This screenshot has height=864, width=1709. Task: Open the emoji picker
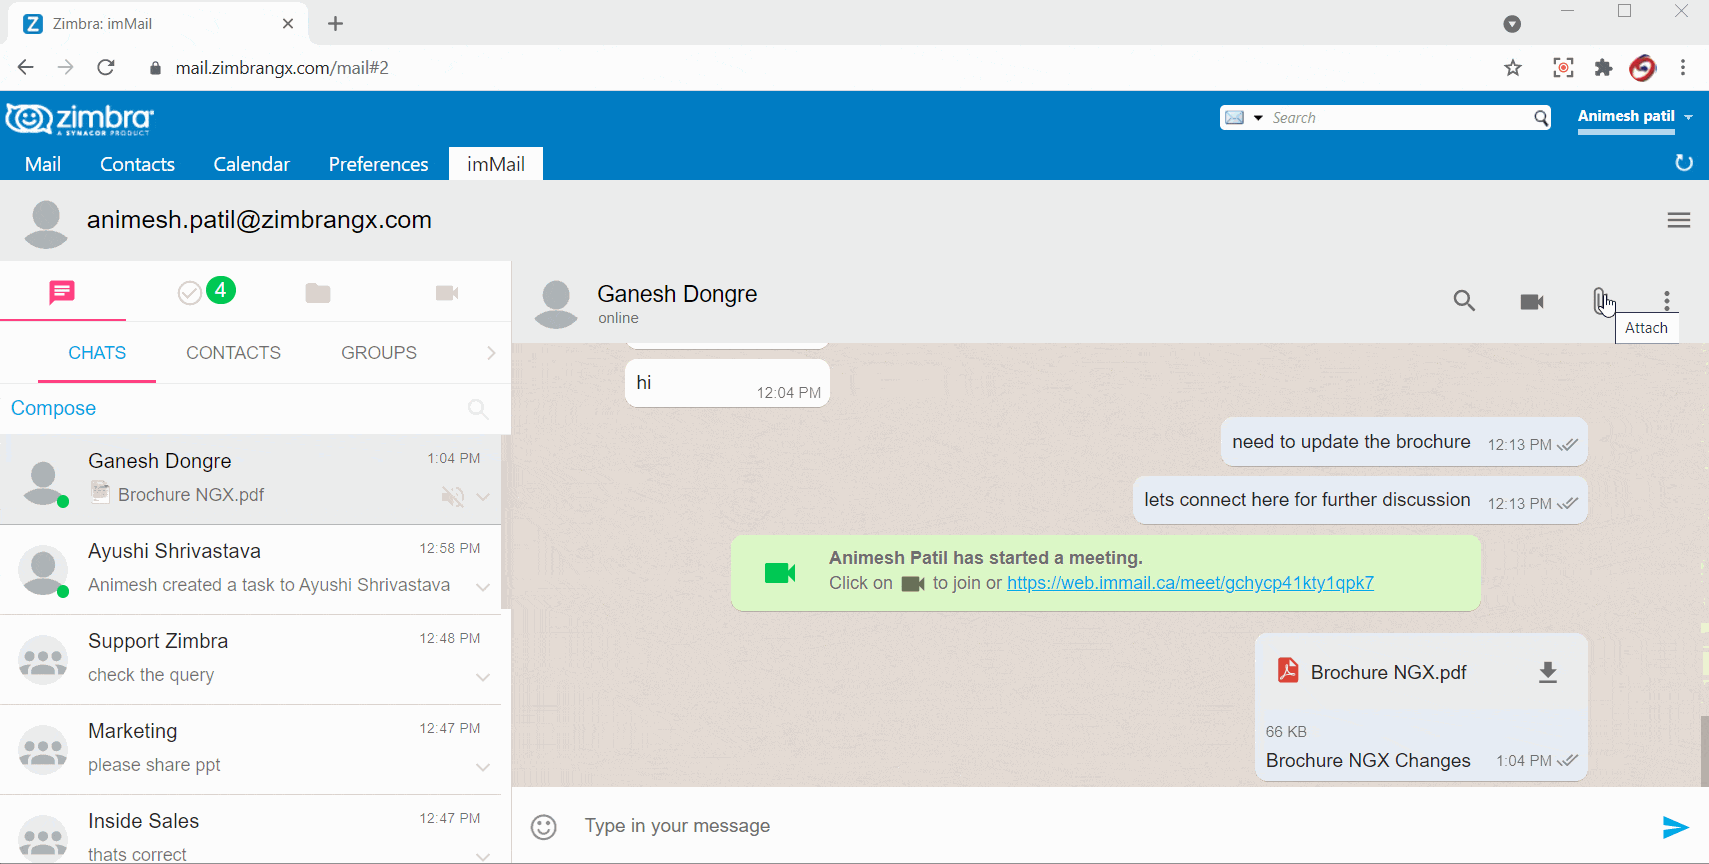pyautogui.click(x=544, y=826)
